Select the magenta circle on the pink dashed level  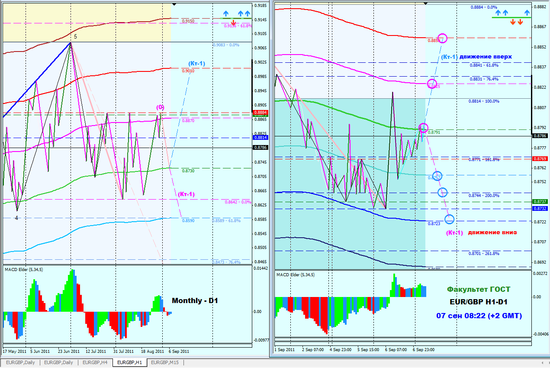pyautogui.click(x=432, y=83)
